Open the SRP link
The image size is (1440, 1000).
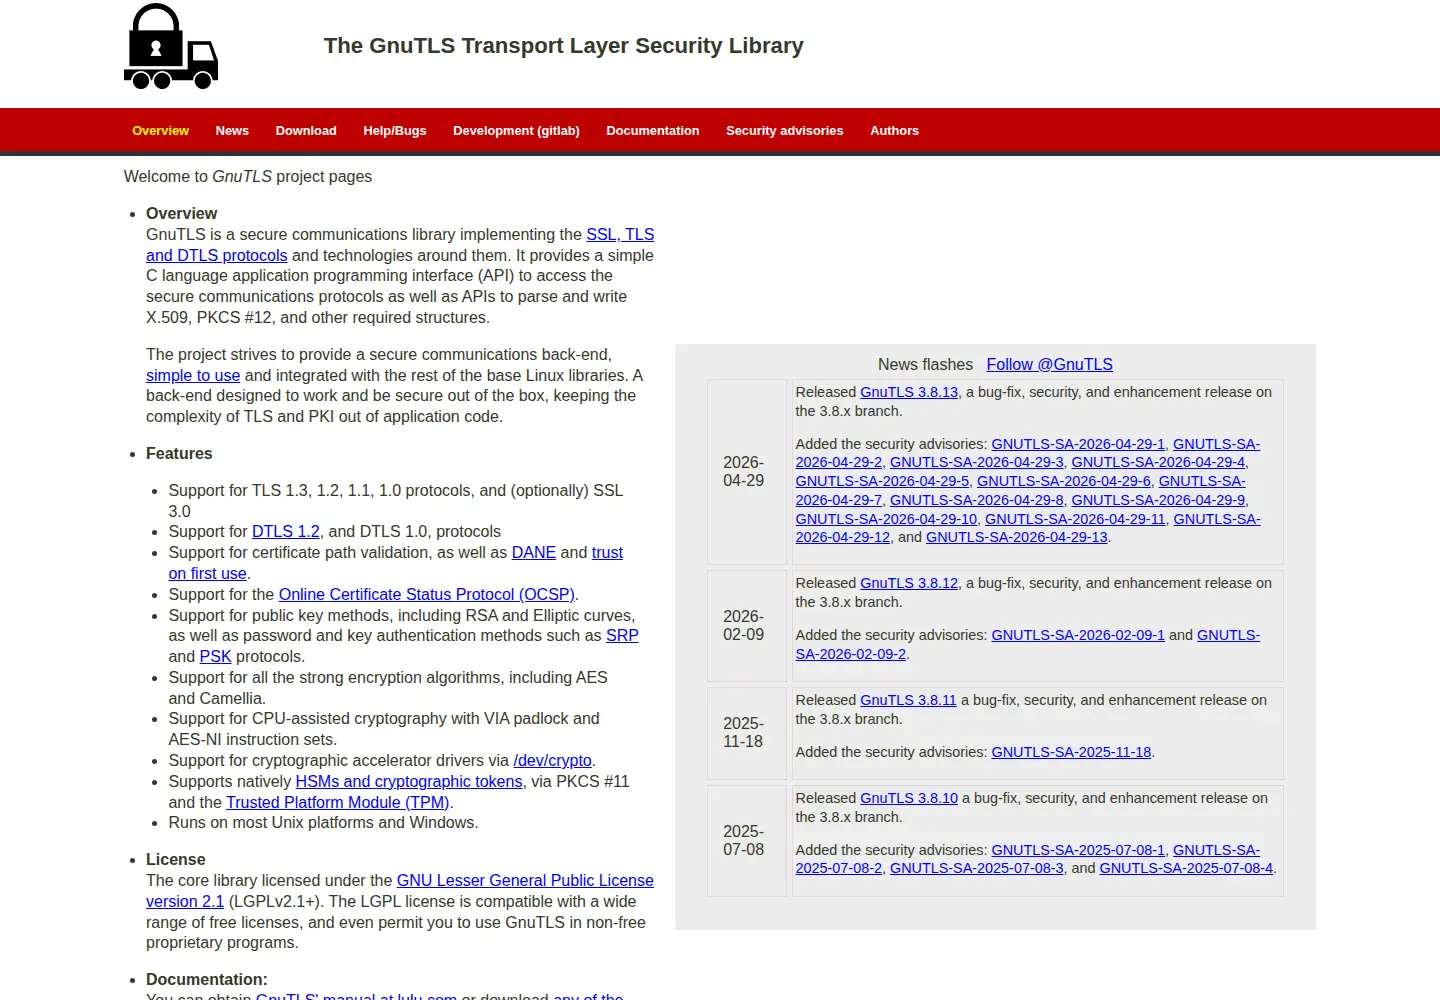pyautogui.click(x=622, y=635)
